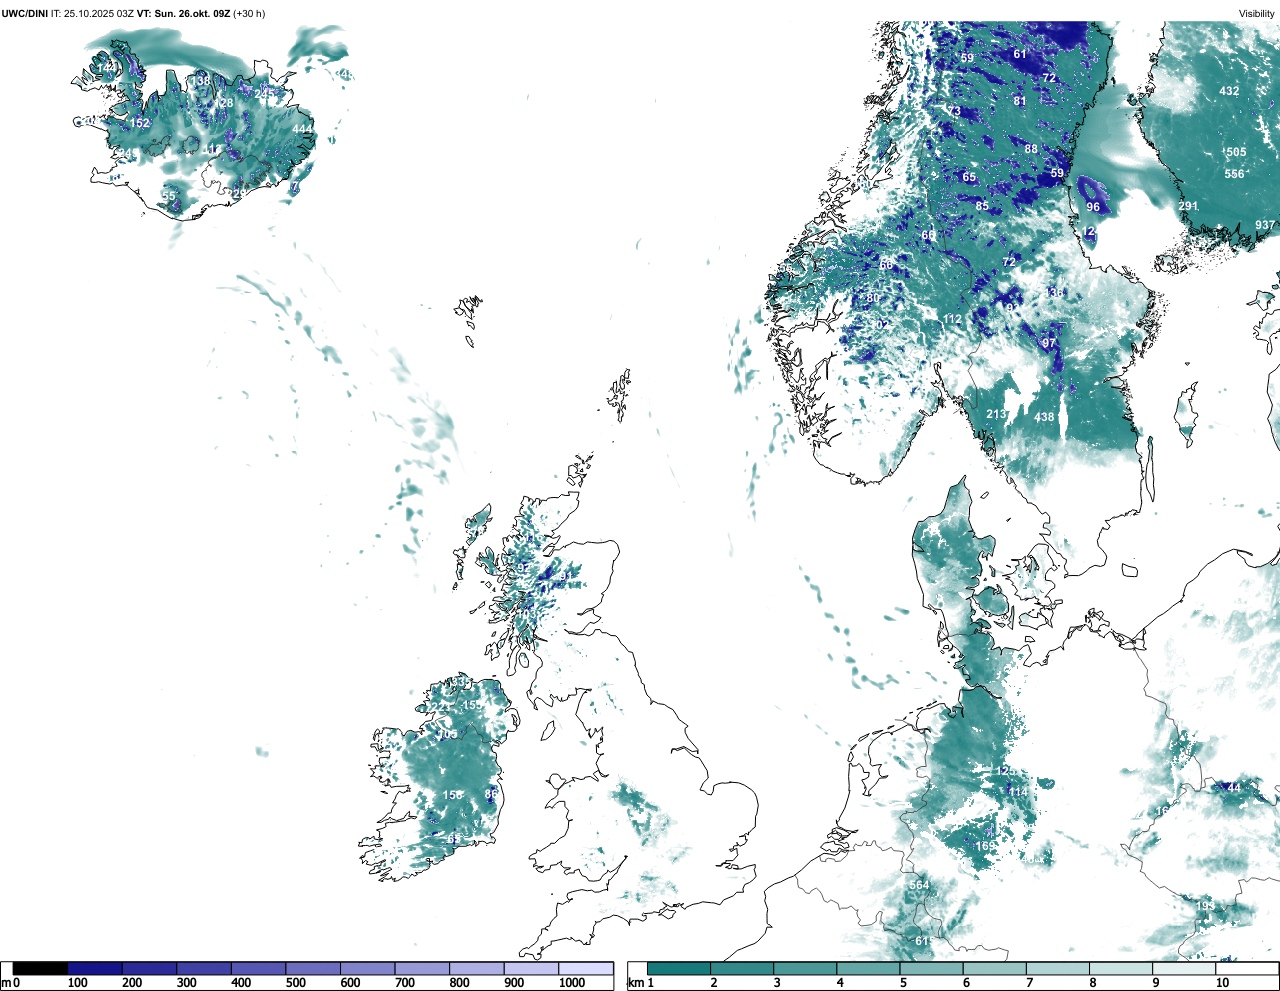Click the 9–10 km palest teal swatch

pyautogui.click(x=1183, y=968)
